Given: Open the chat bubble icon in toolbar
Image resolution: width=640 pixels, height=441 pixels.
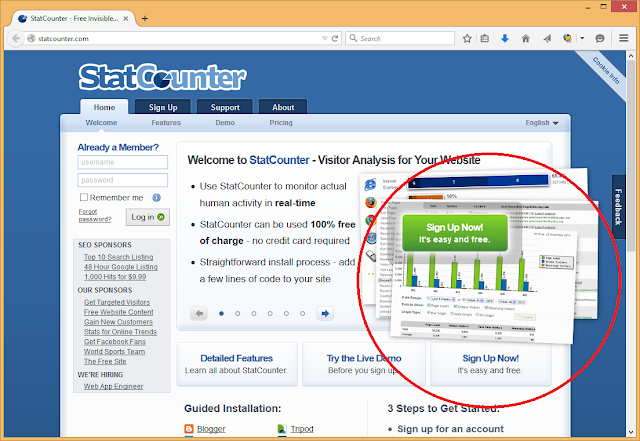Looking at the screenshot, I should click(600, 38).
